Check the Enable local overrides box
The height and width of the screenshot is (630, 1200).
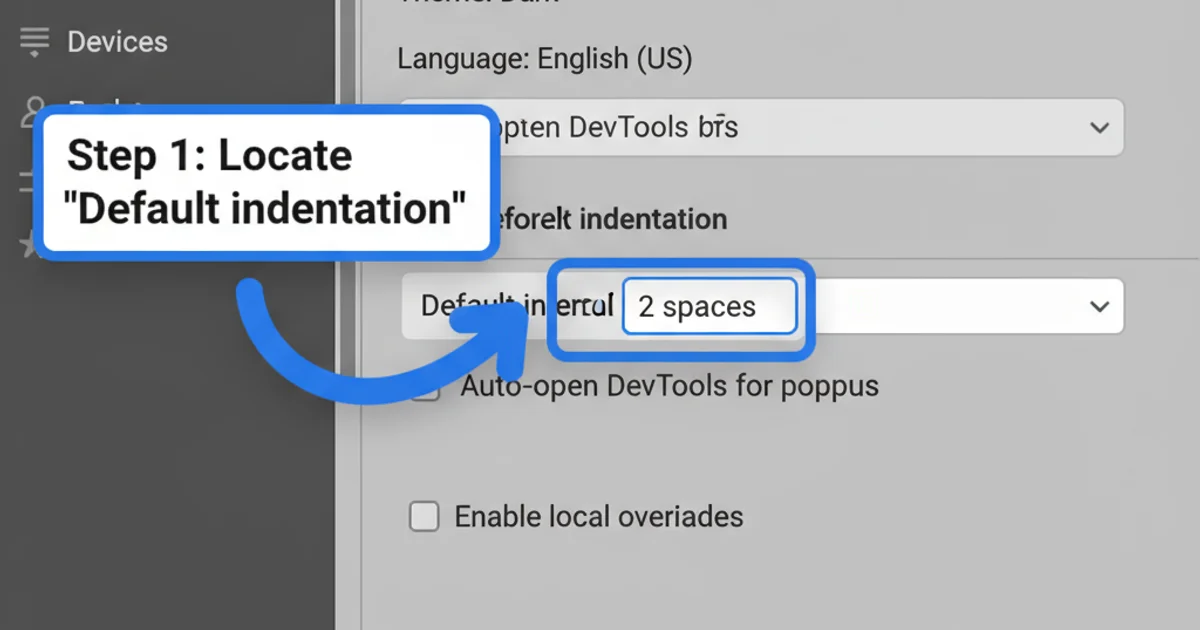point(424,516)
